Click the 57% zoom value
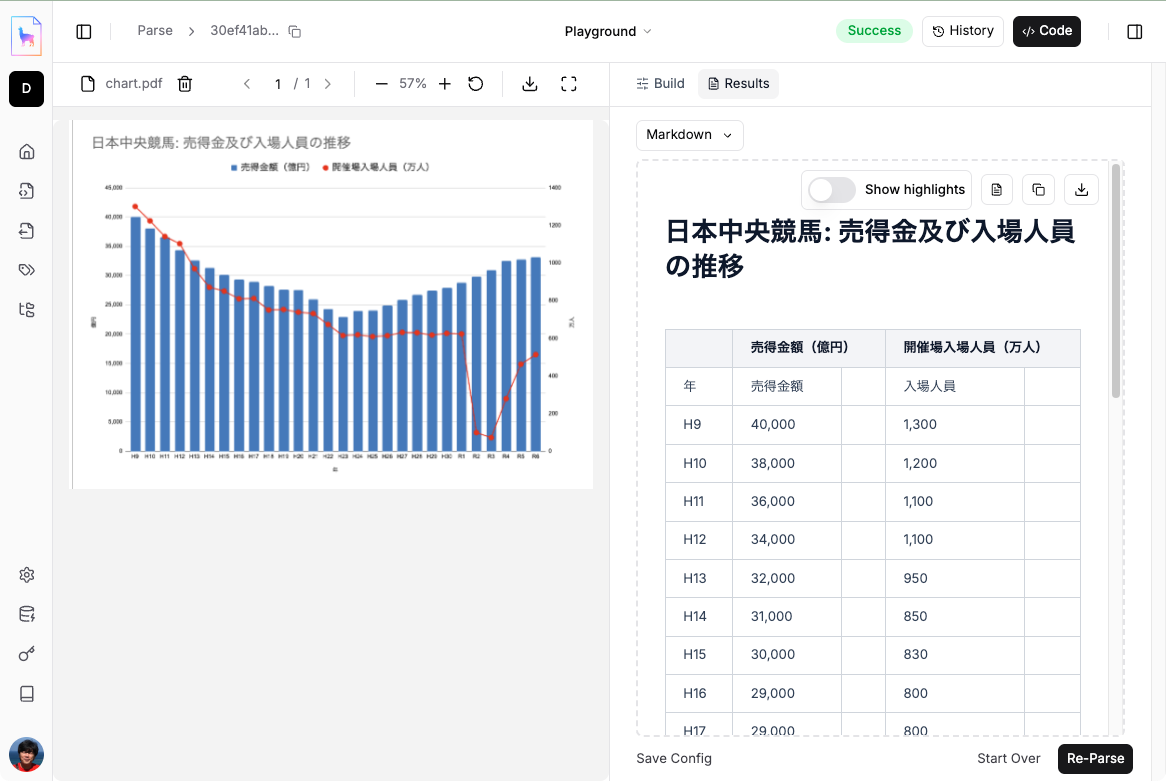Image resolution: width=1166 pixels, height=781 pixels. point(413,83)
